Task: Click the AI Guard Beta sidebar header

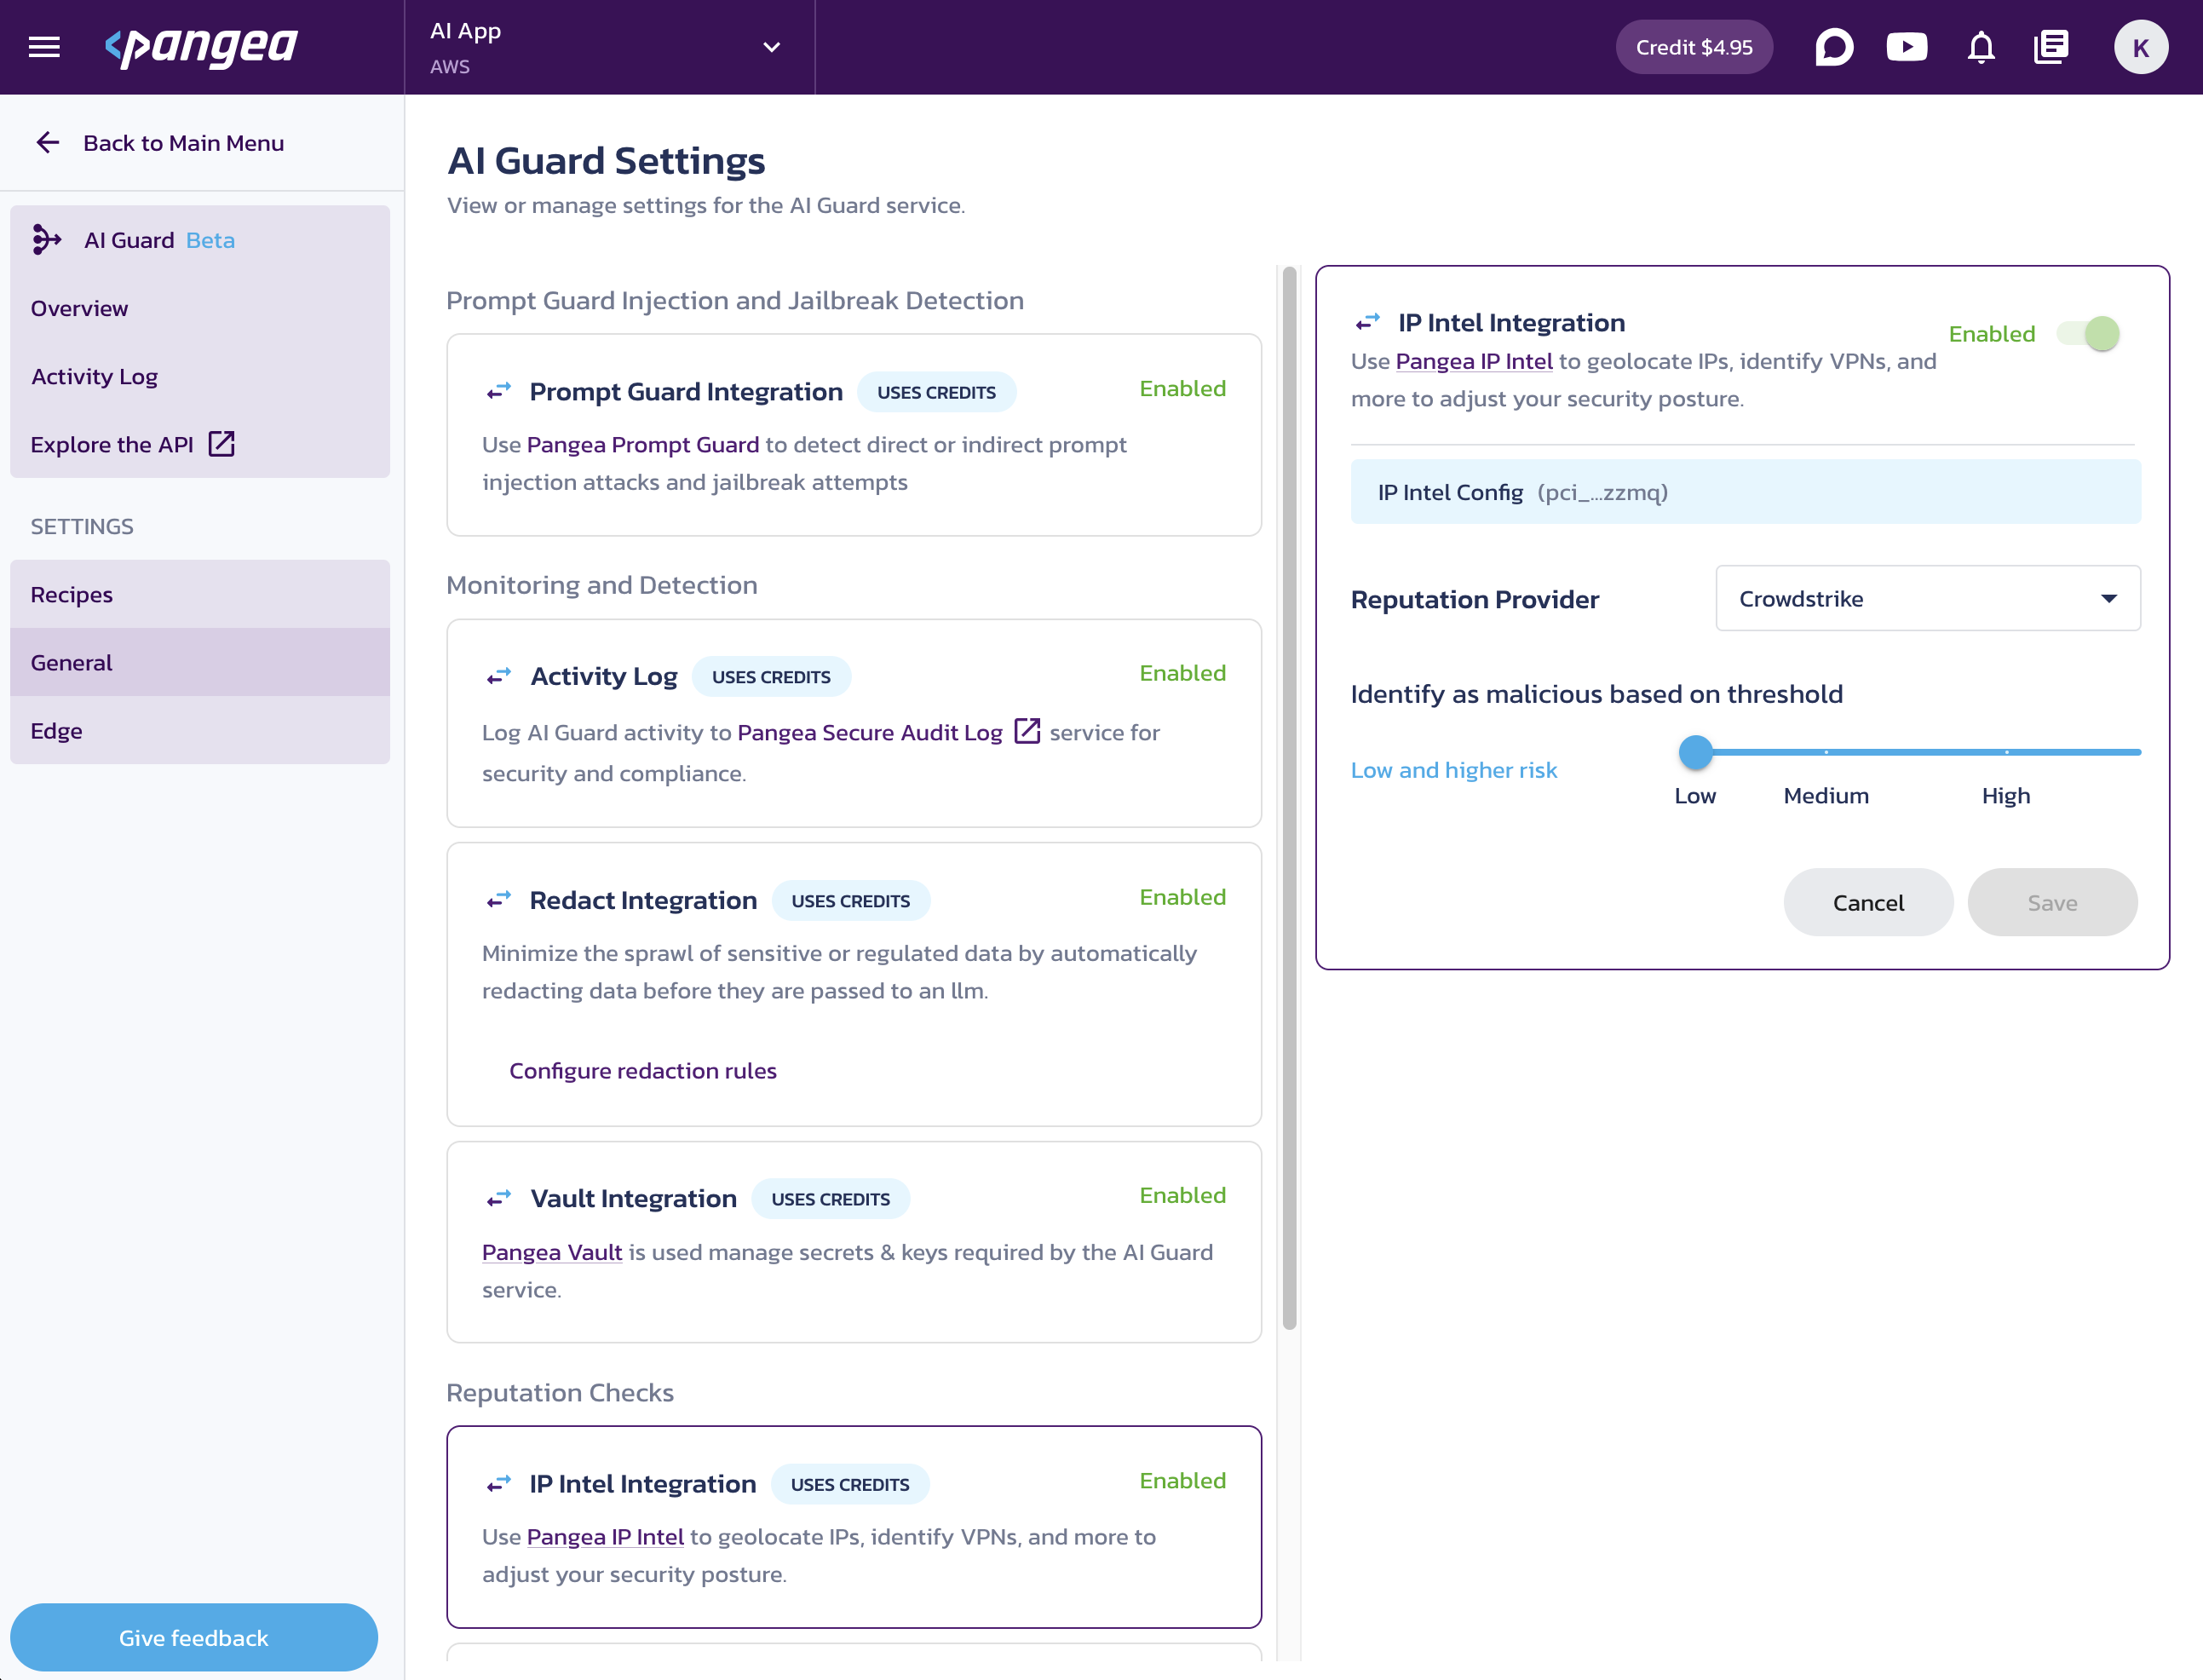Action: click(x=200, y=240)
